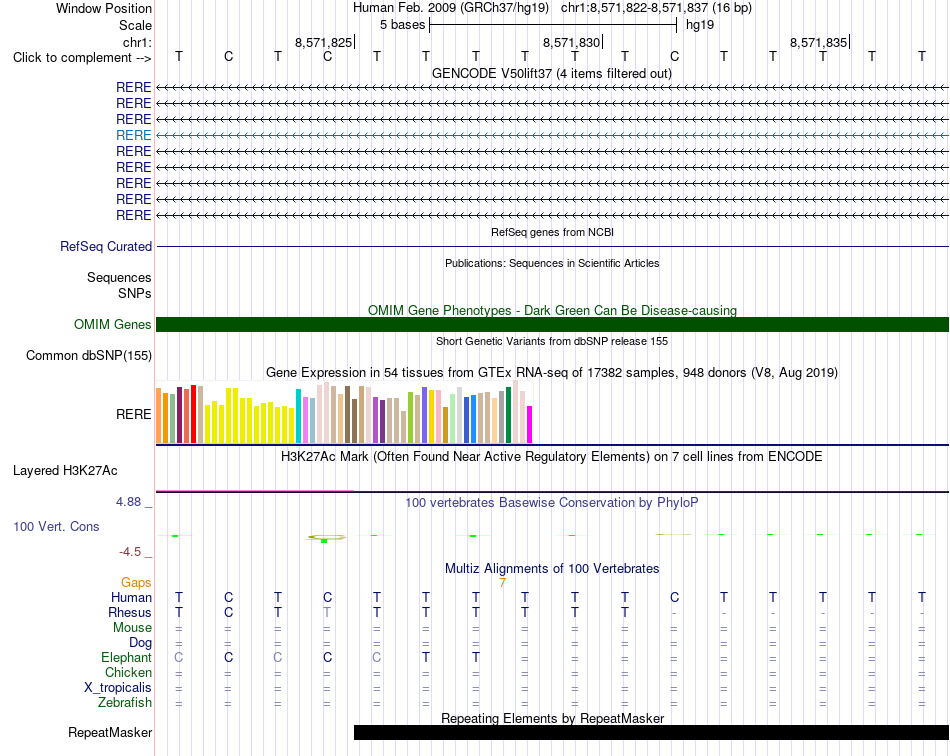Screen dimensions: 950x756
Task: Click the X_tropicalis alignment row label
Action: 118,688
